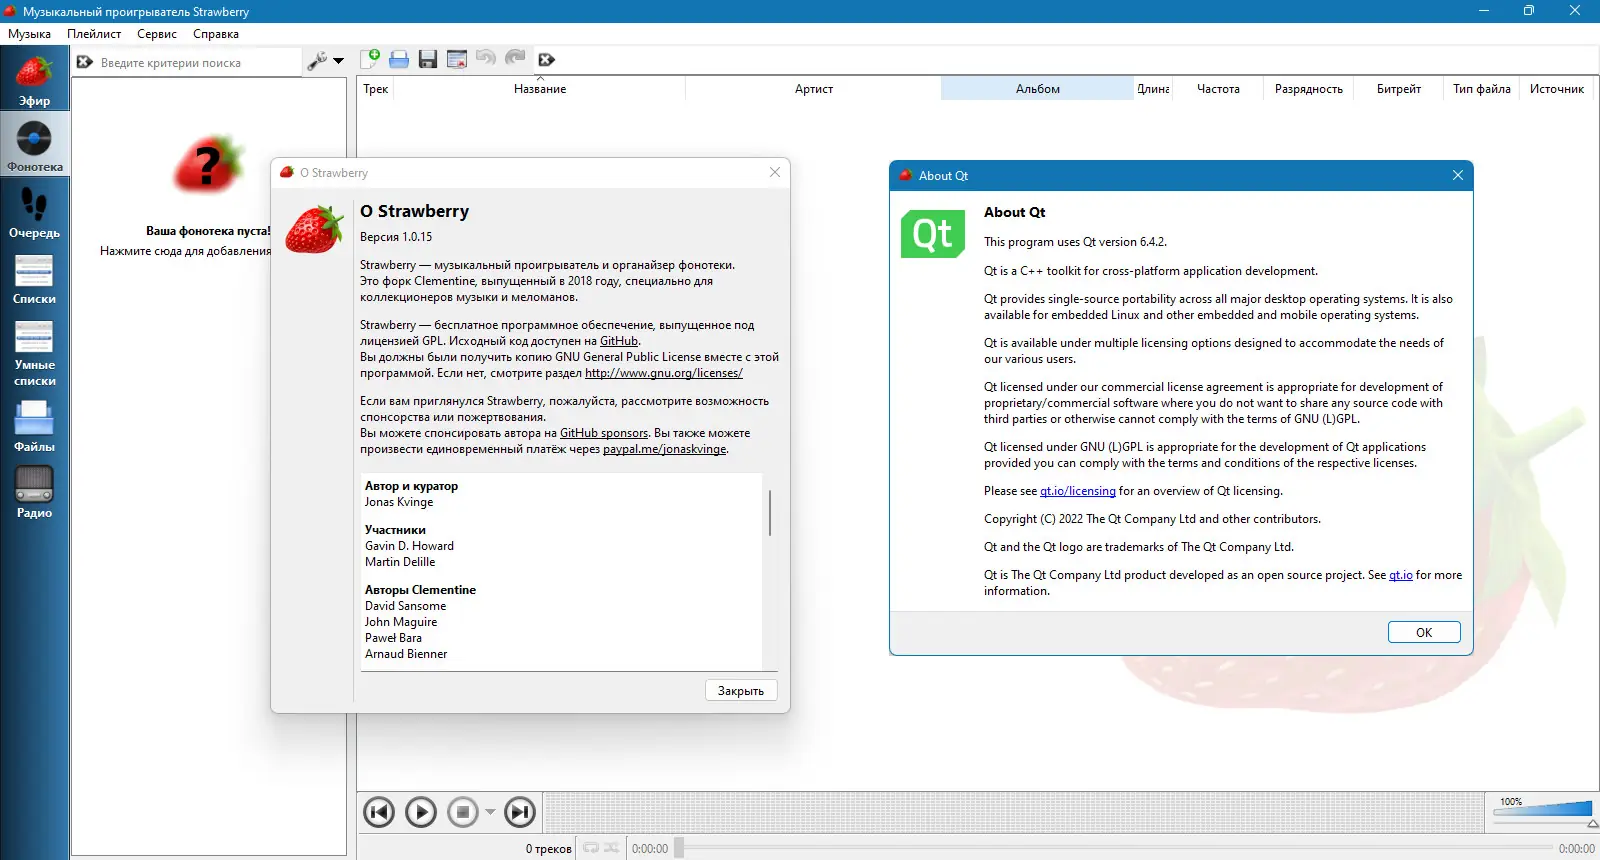This screenshot has width=1600, height=860.
Task: Click 'Версия 1.0.15' version text
Action: click(x=396, y=237)
